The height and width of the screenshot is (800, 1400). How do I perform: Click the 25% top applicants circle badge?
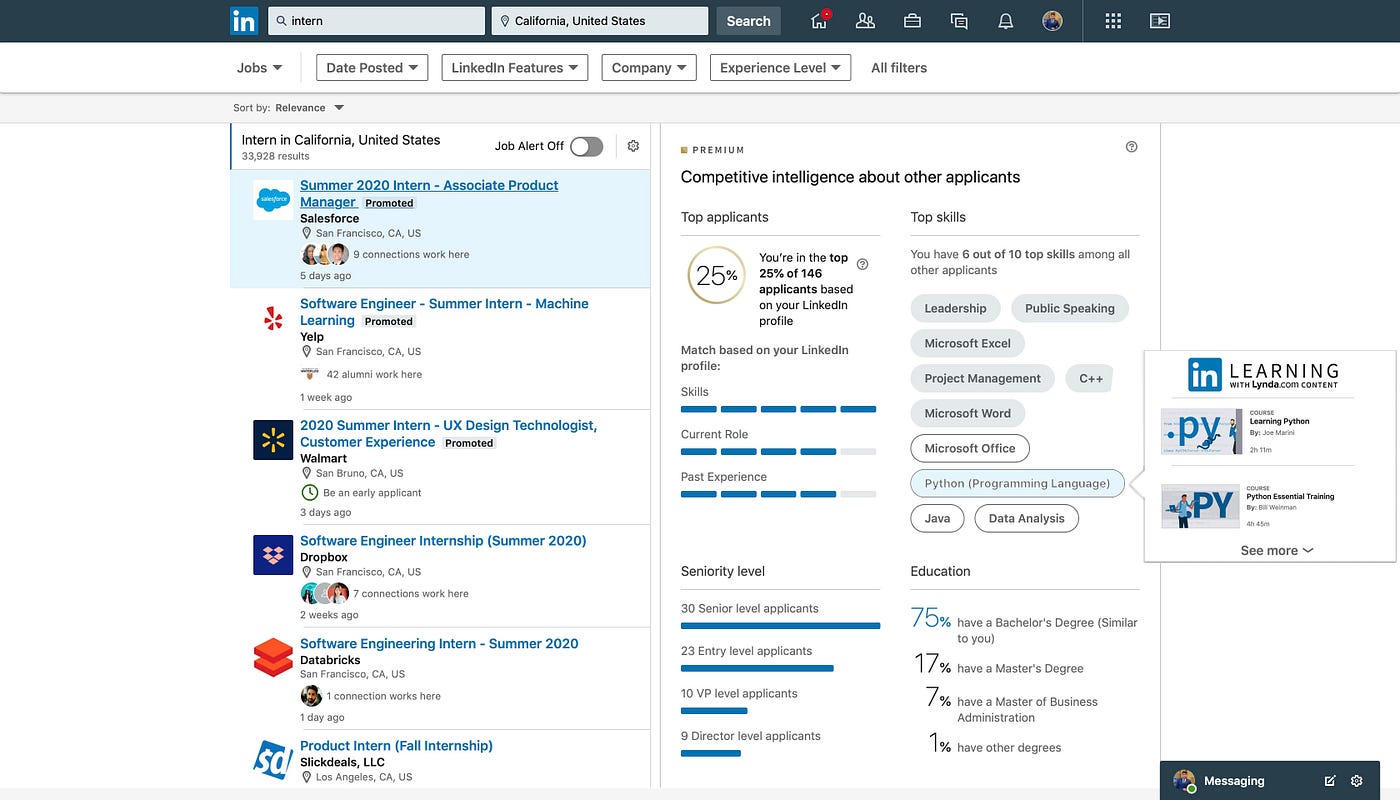[717, 275]
